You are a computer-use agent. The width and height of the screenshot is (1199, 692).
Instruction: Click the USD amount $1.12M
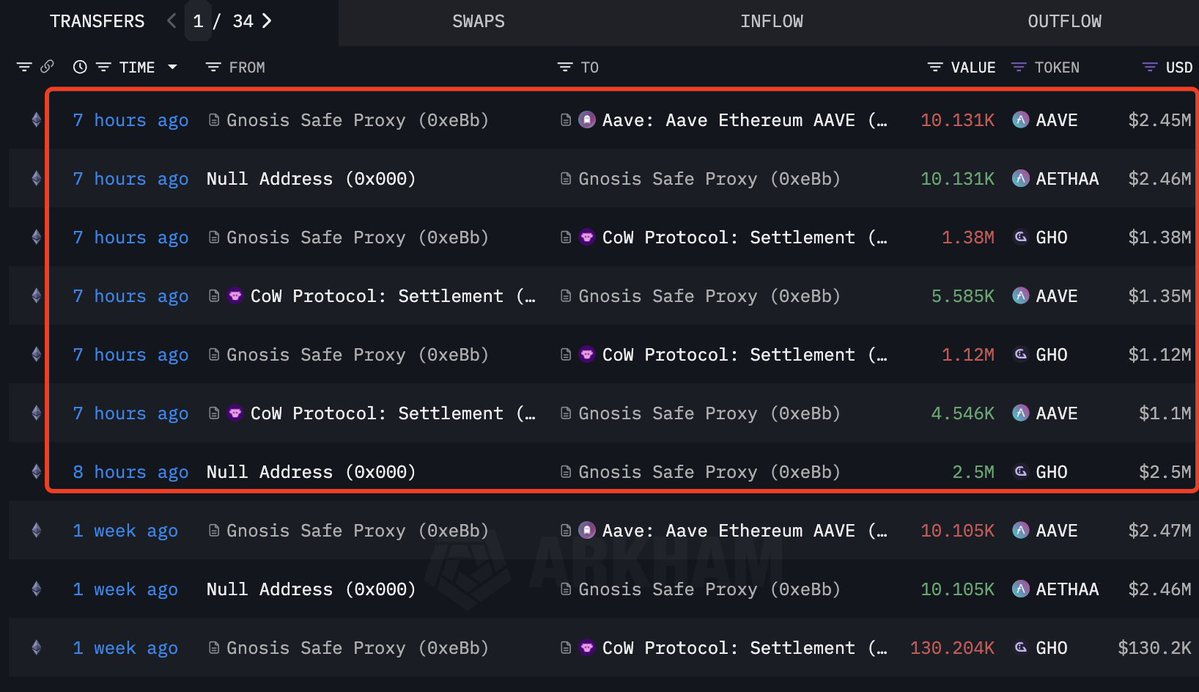tap(1159, 355)
